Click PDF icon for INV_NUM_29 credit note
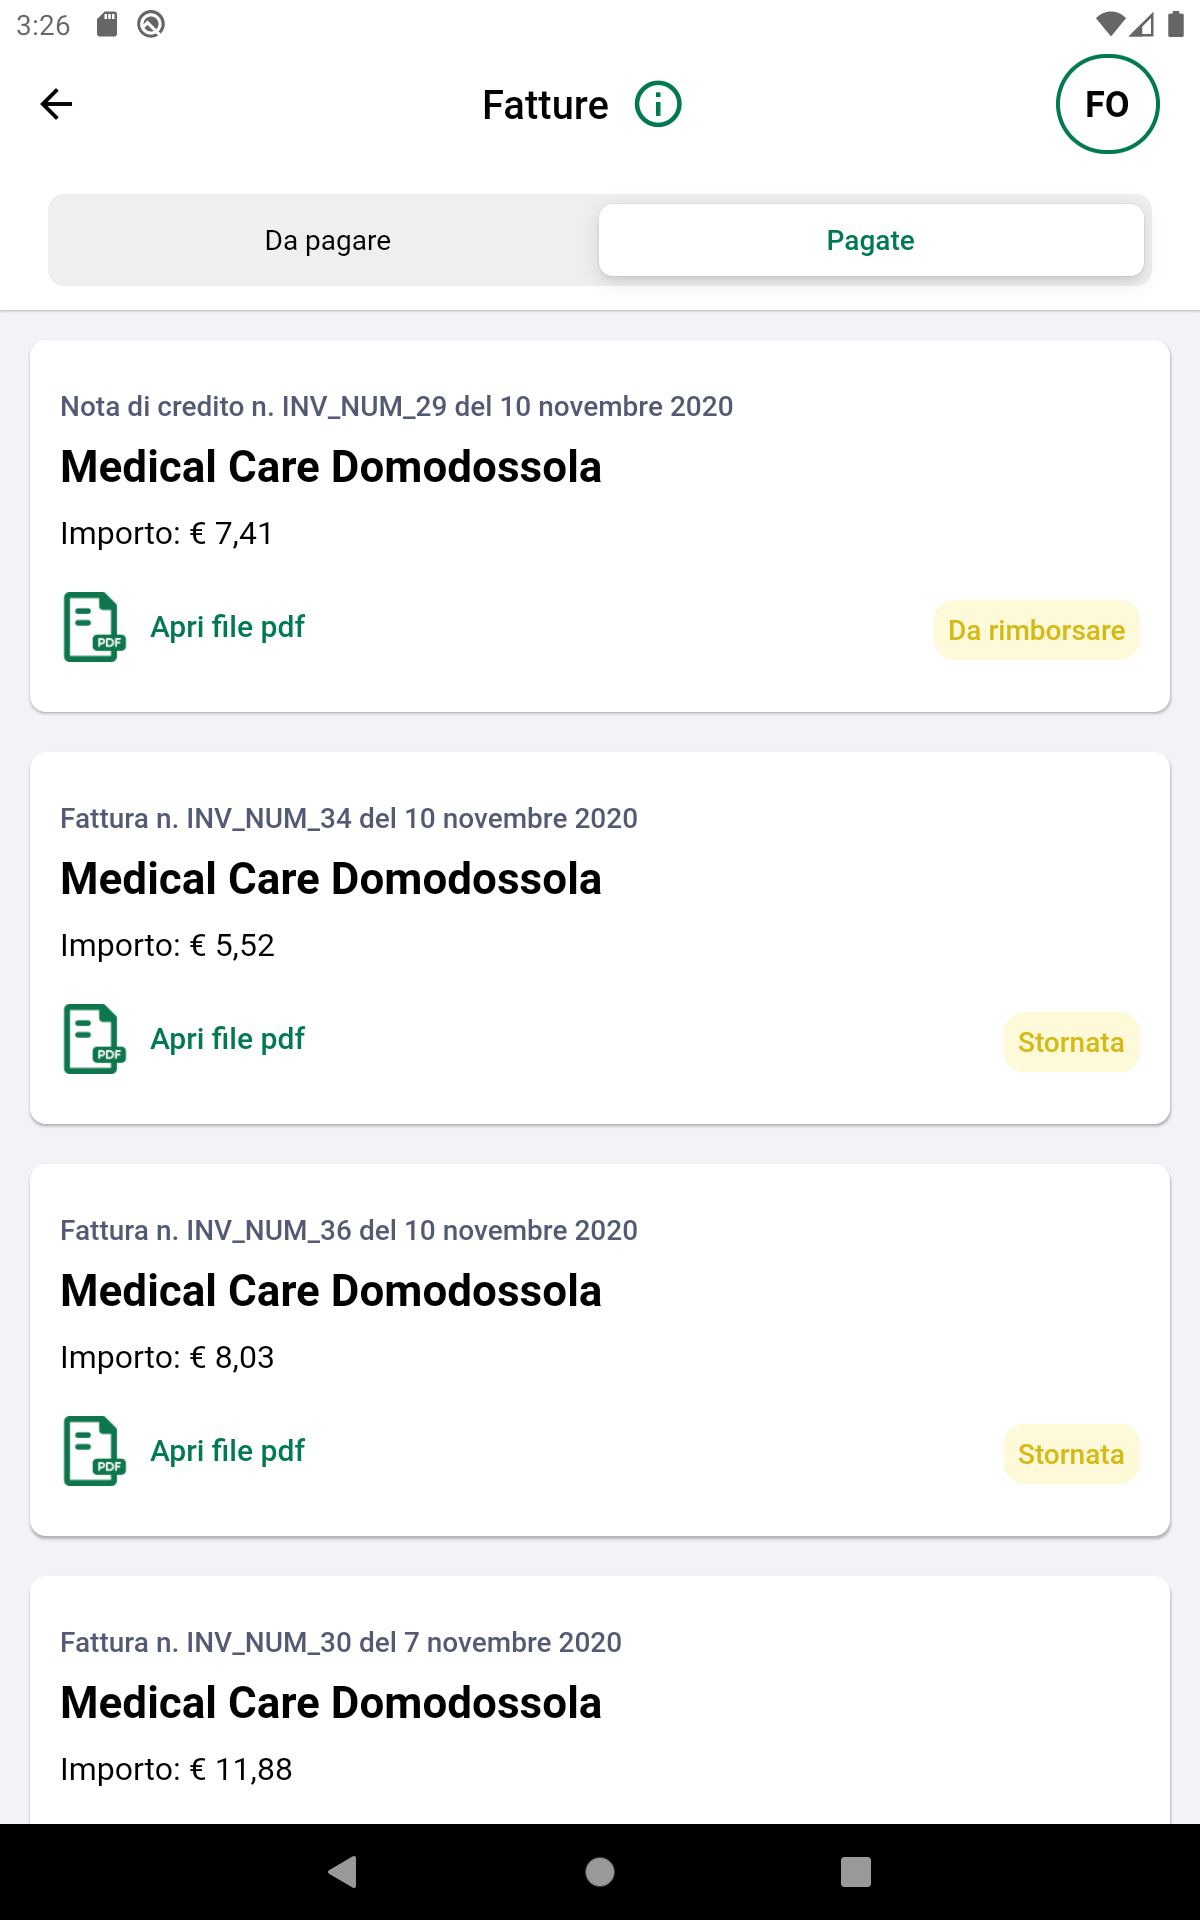The width and height of the screenshot is (1200, 1920). [94, 628]
